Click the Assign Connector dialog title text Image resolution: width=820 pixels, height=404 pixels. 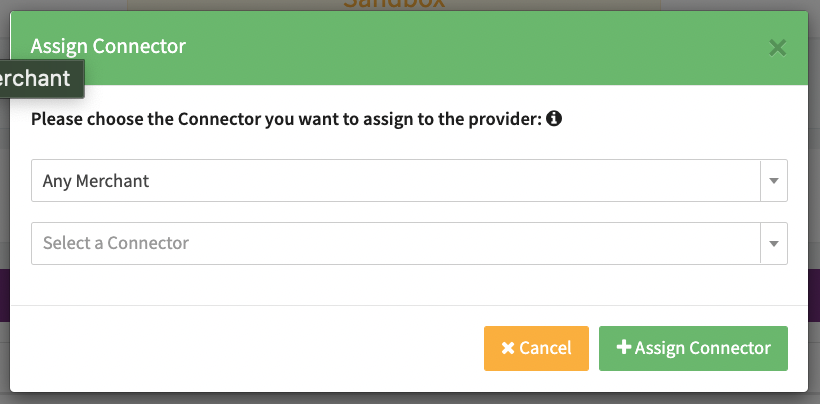pos(108,46)
